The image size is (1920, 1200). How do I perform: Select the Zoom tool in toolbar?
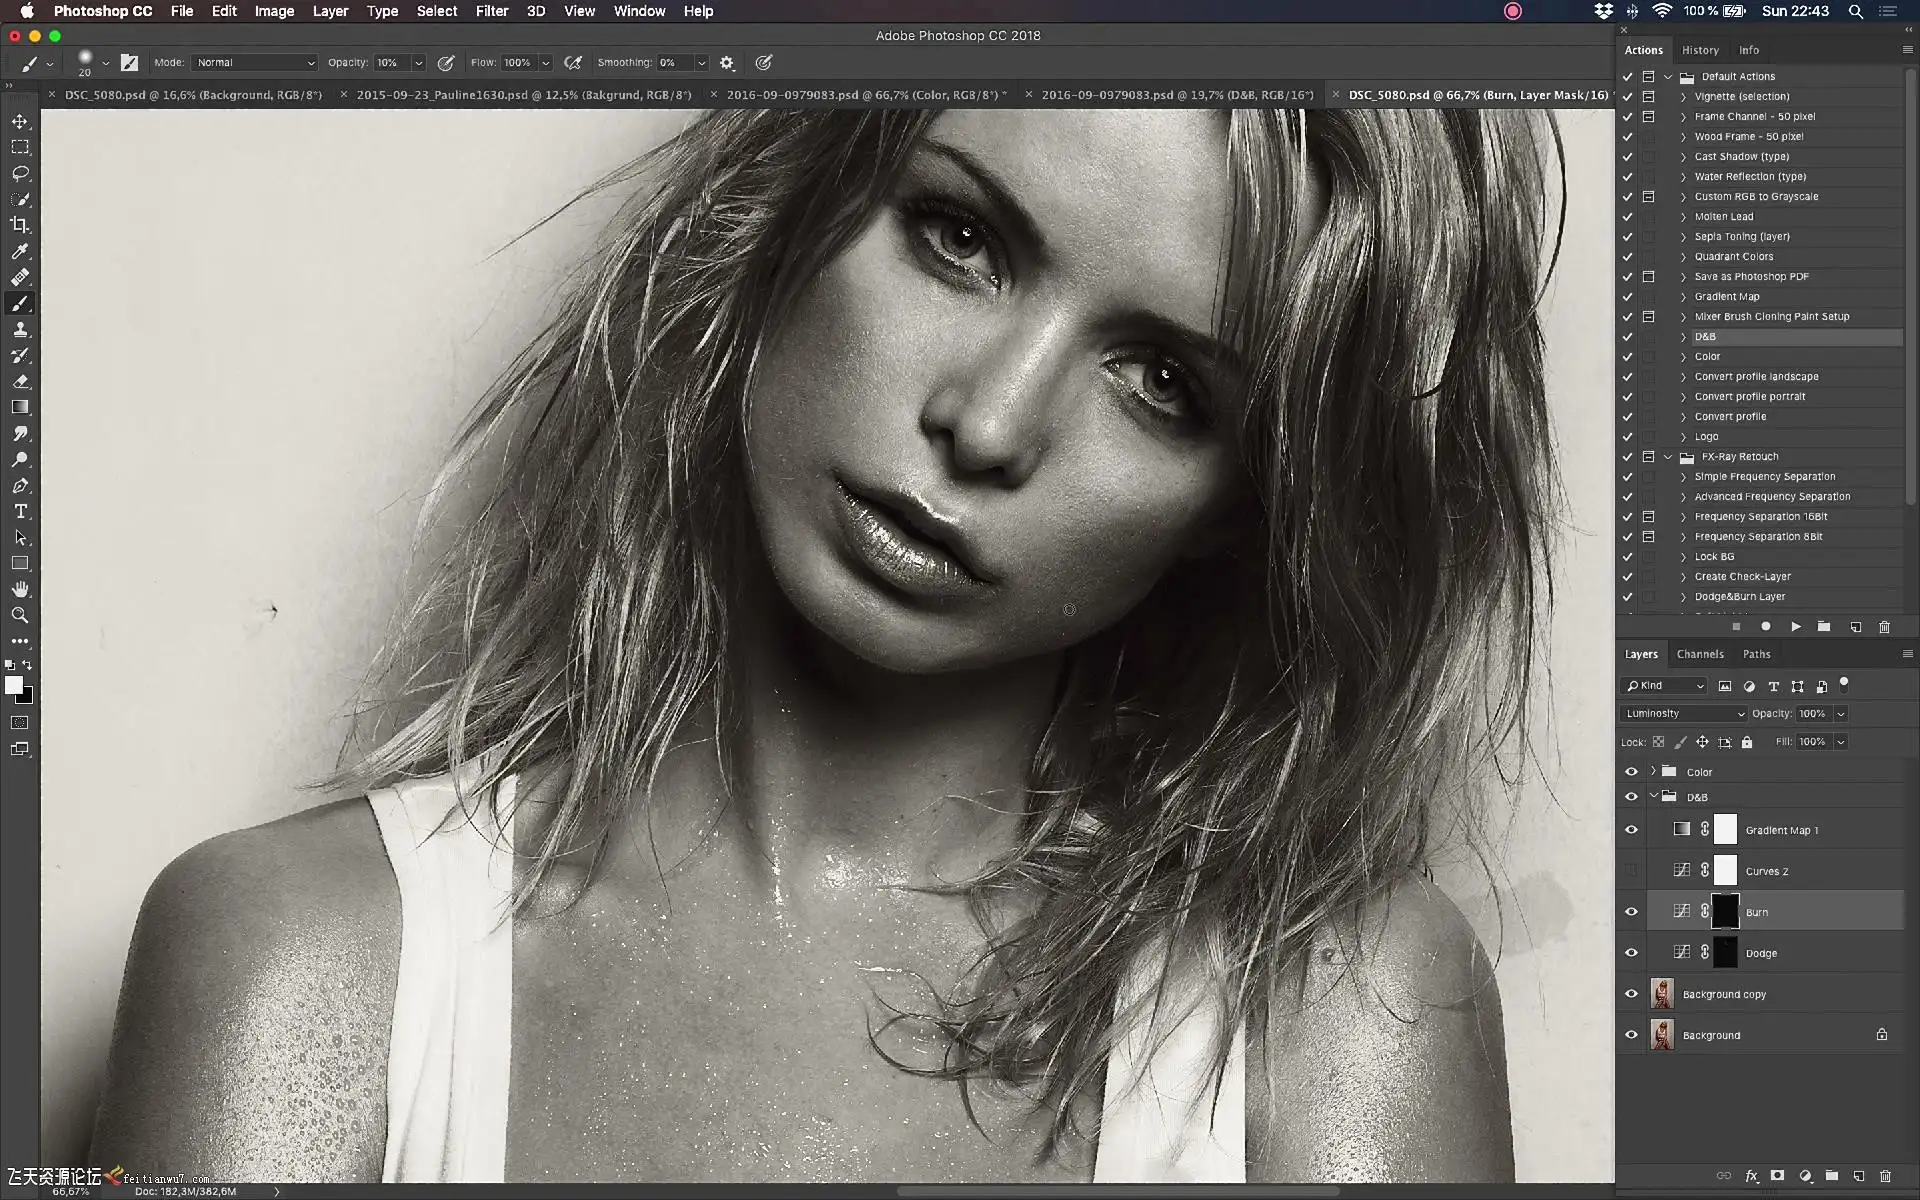click(x=20, y=615)
